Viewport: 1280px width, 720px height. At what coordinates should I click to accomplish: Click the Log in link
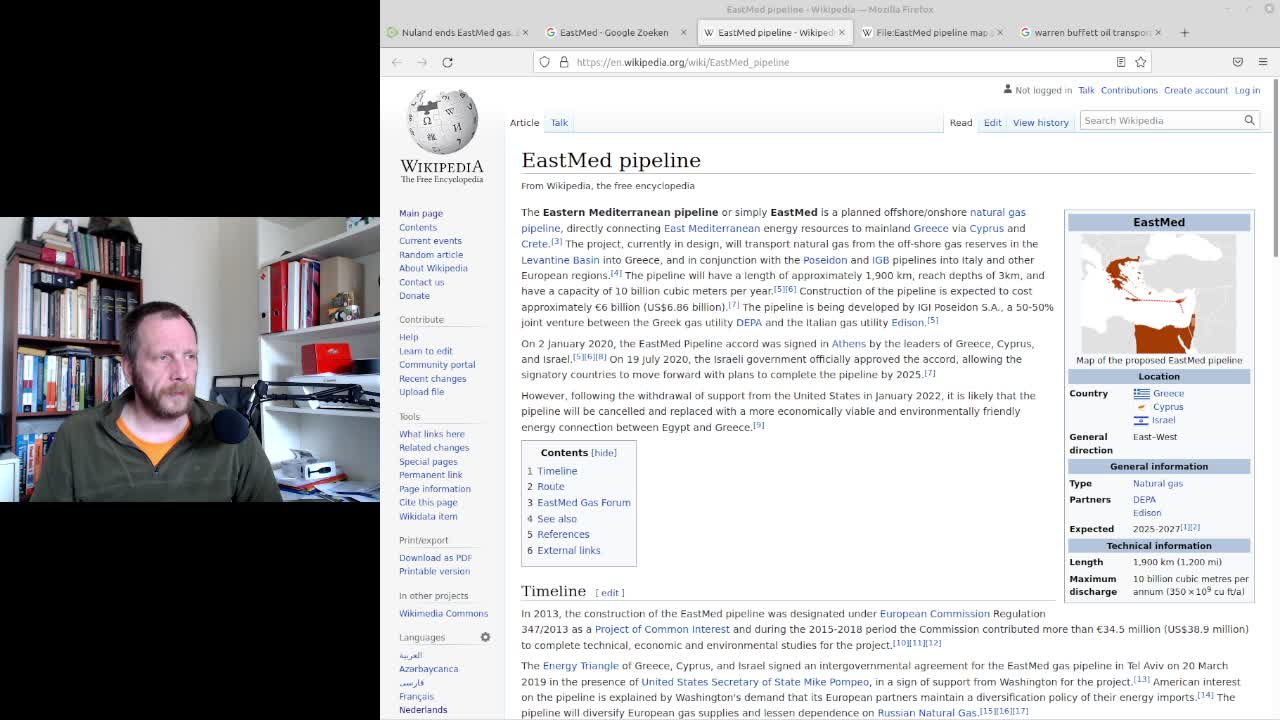click(1247, 90)
